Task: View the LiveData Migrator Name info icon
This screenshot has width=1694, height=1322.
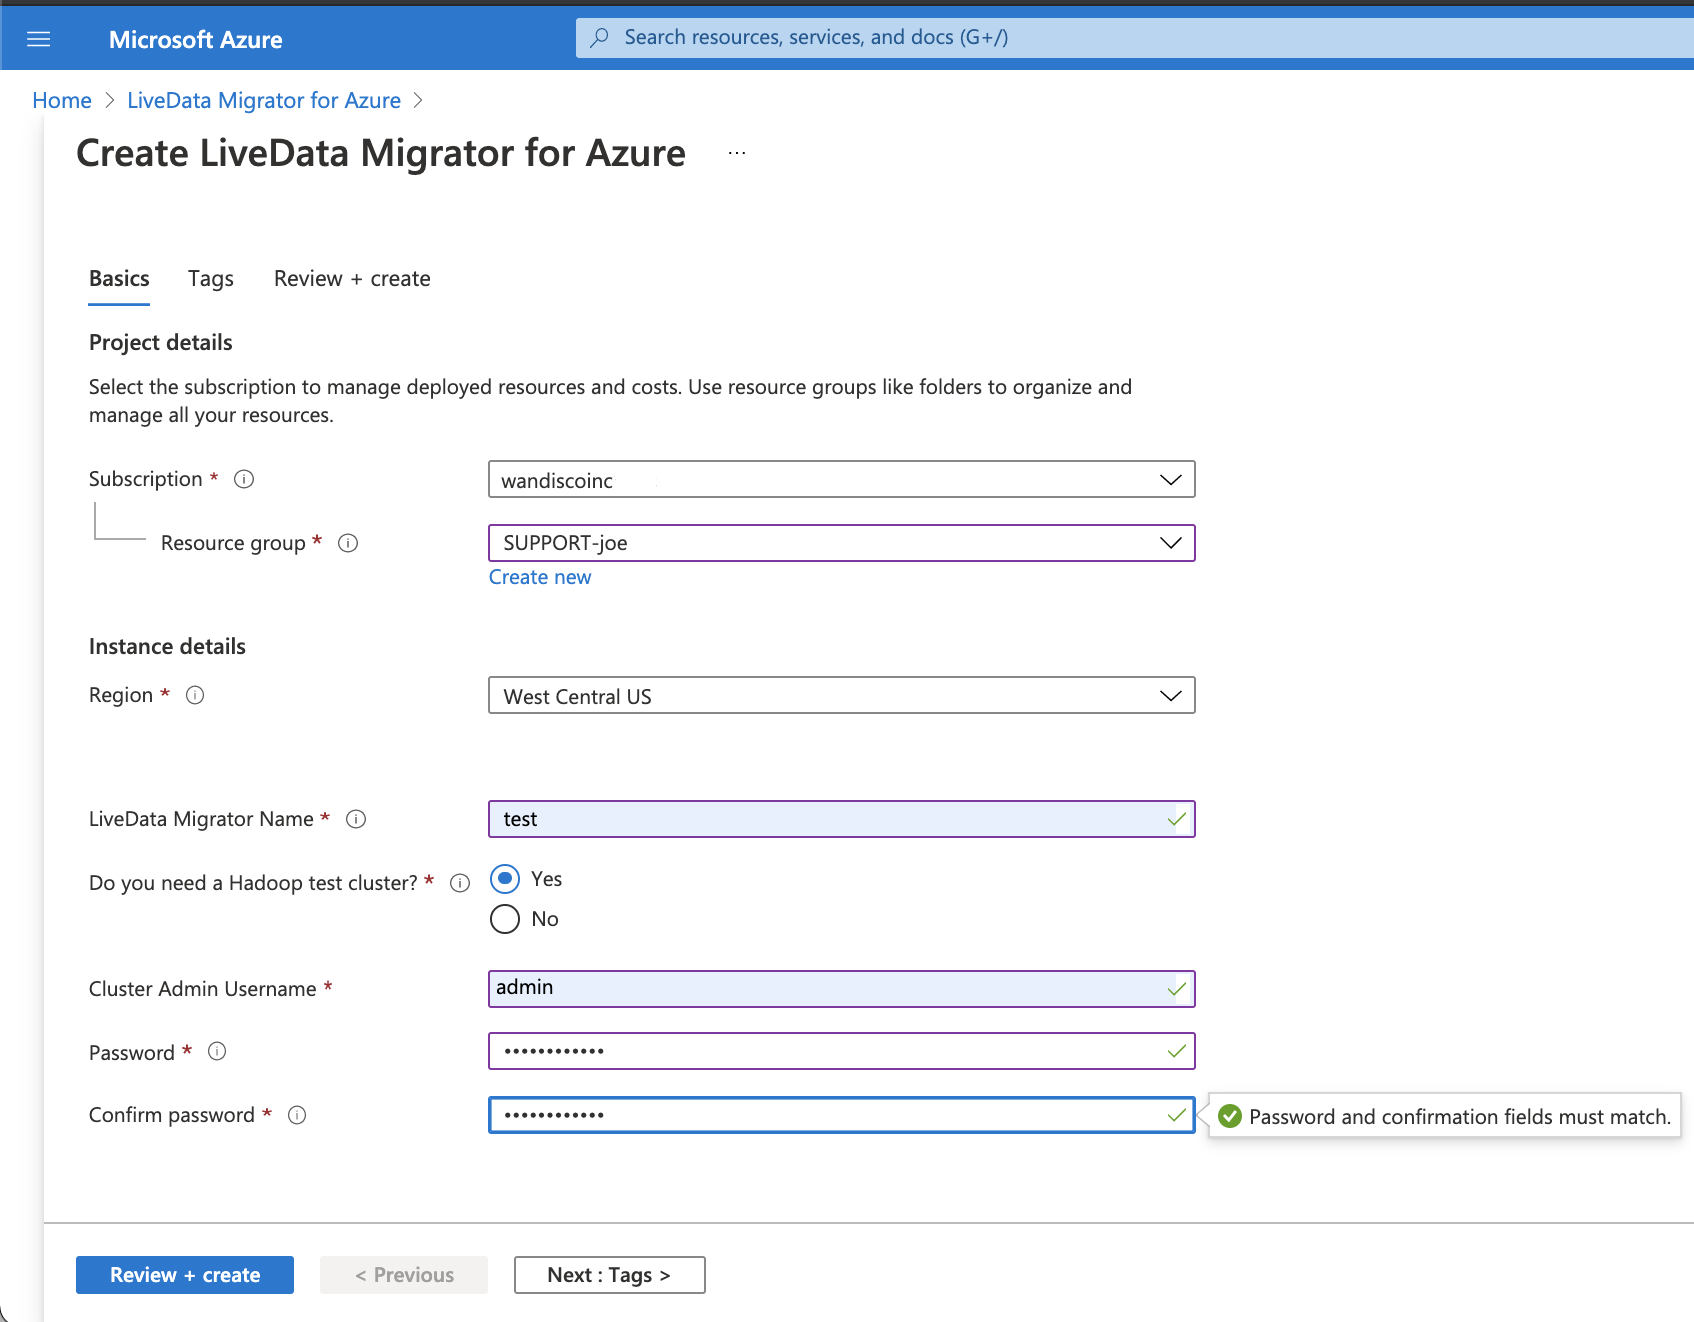Action: pyautogui.click(x=356, y=819)
